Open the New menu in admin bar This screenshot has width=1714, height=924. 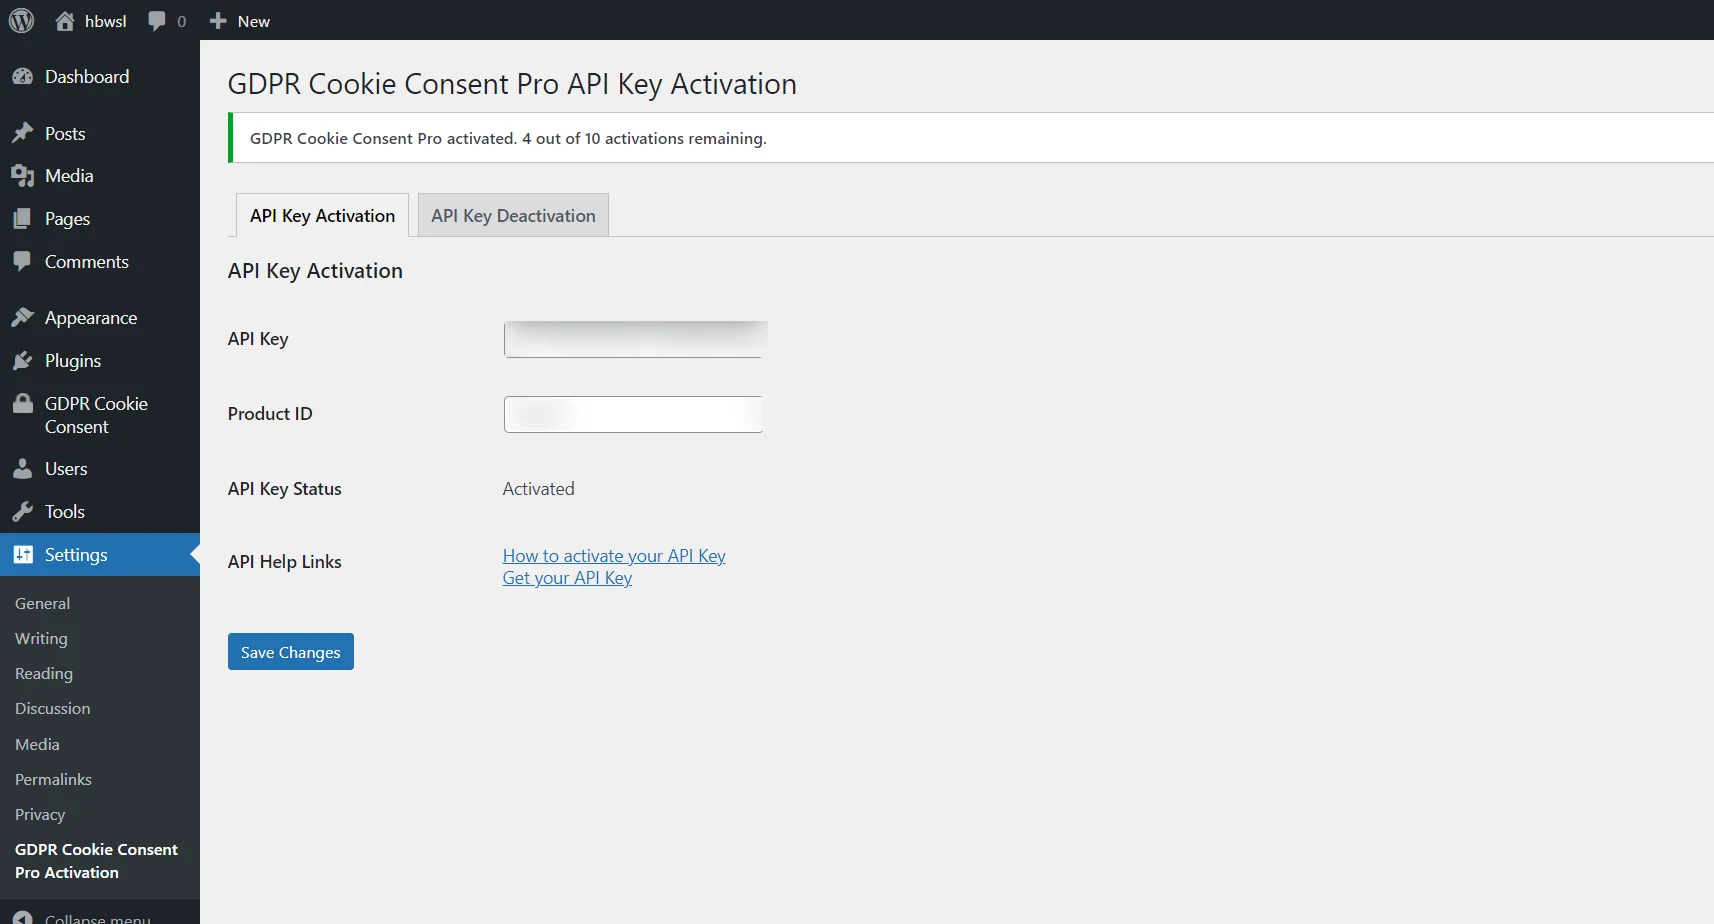pyautogui.click(x=239, y=20)
